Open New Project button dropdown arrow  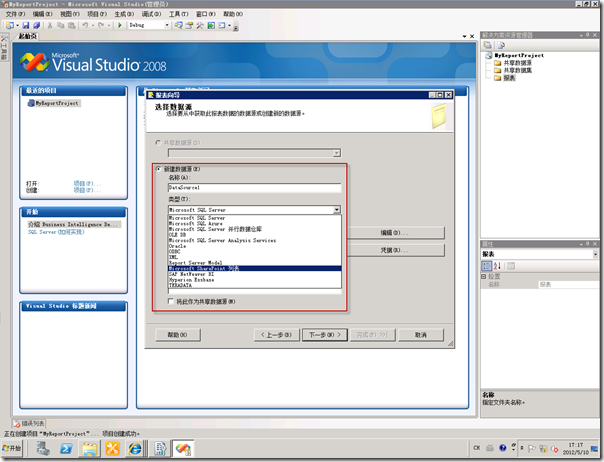17,25
